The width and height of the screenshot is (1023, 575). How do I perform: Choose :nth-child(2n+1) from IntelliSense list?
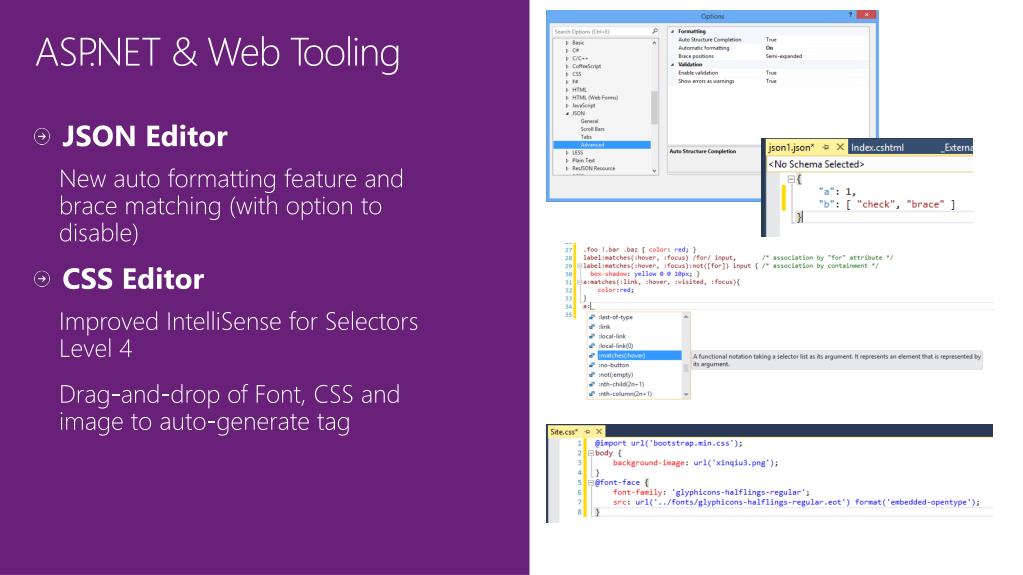(x=621, y=384)
